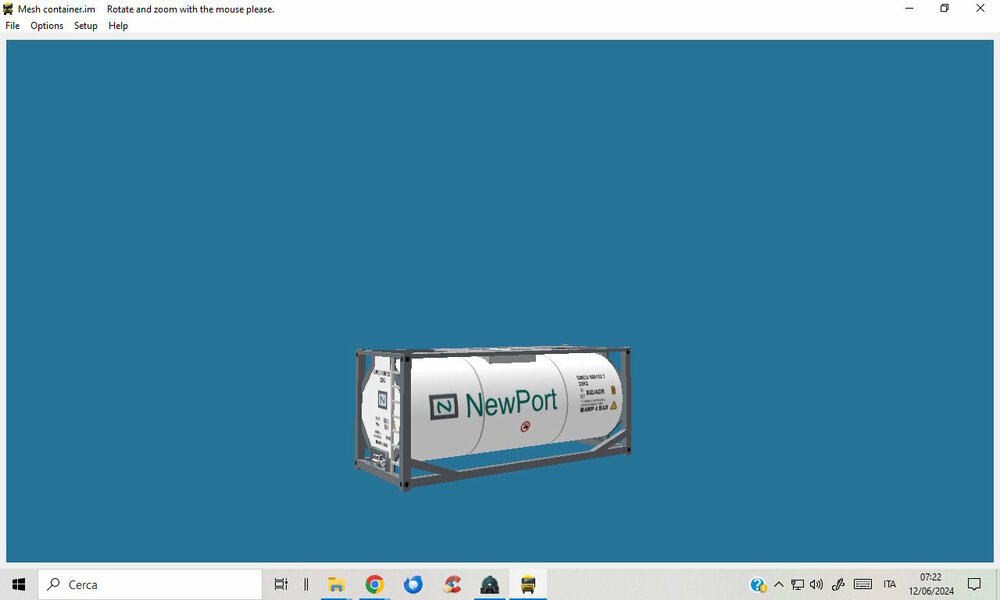Switch ITA input language indicator
This screenshot has width=1000, height=600.
tap(890, 585)
